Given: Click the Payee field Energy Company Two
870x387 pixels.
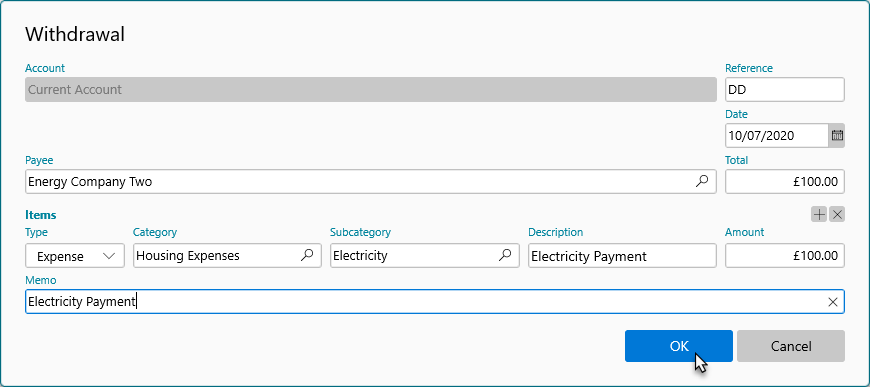Looking at the screenshot, I should [371, 181].
